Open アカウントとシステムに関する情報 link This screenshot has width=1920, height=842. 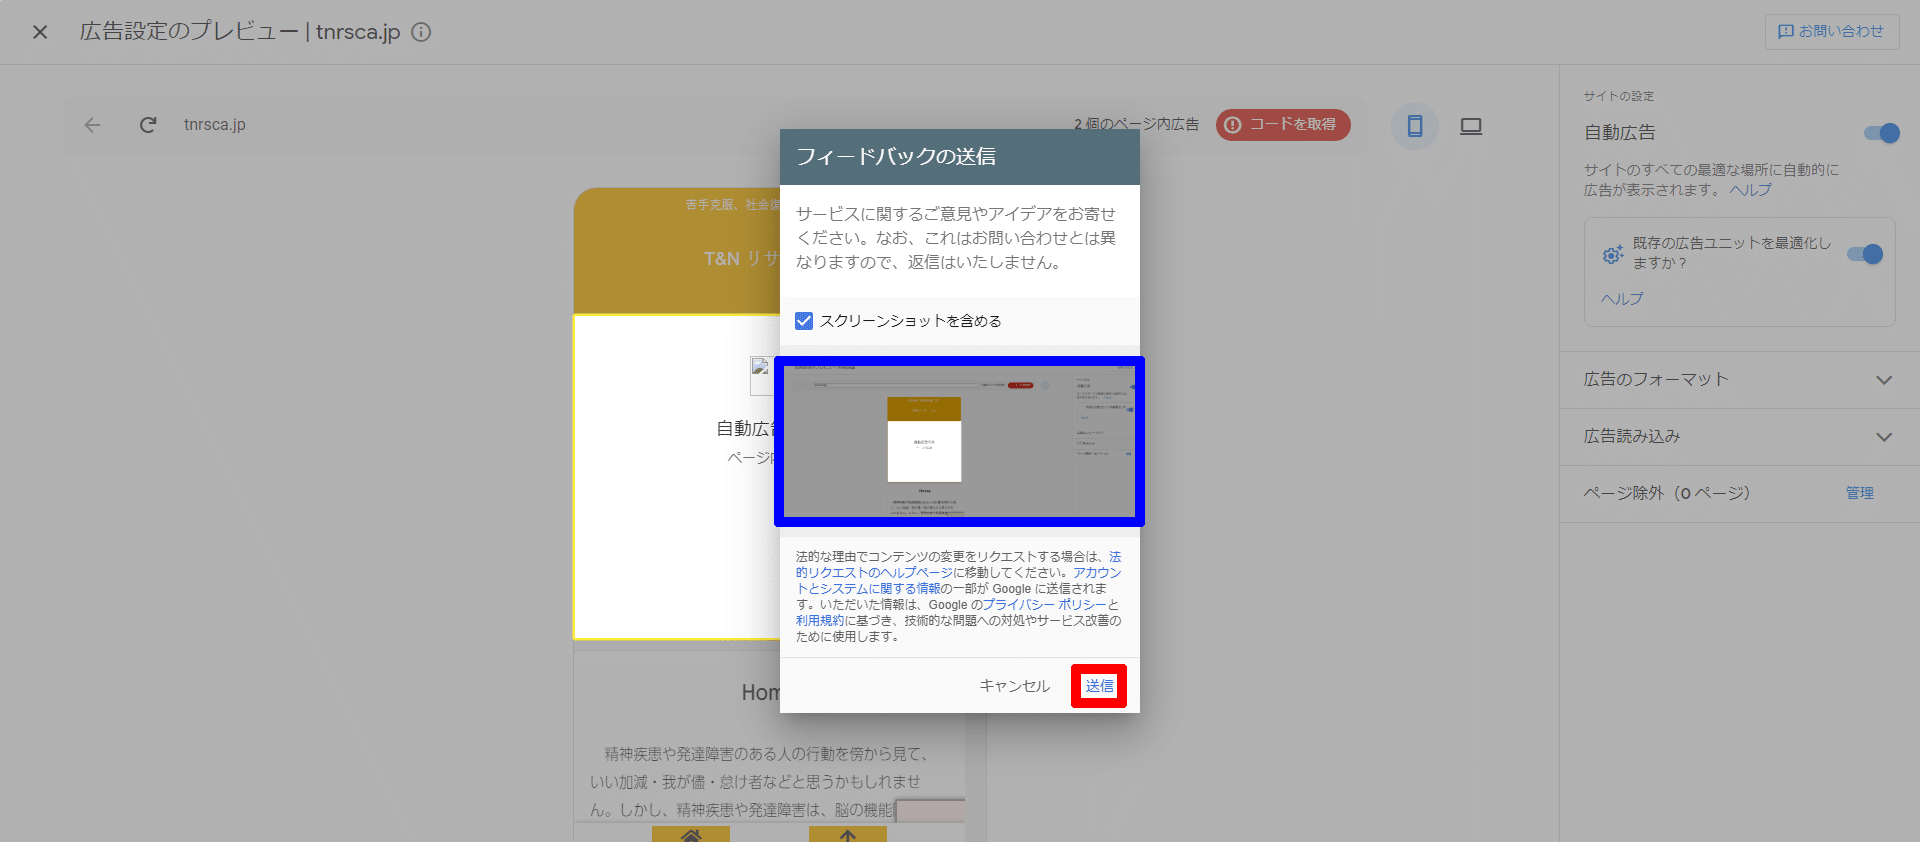[x=868, y=589]
